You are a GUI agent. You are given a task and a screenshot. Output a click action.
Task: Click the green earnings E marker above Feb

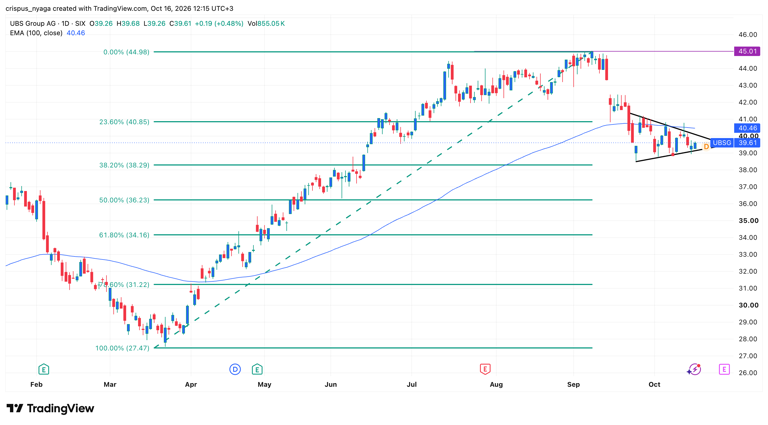[x=44, y=369]
